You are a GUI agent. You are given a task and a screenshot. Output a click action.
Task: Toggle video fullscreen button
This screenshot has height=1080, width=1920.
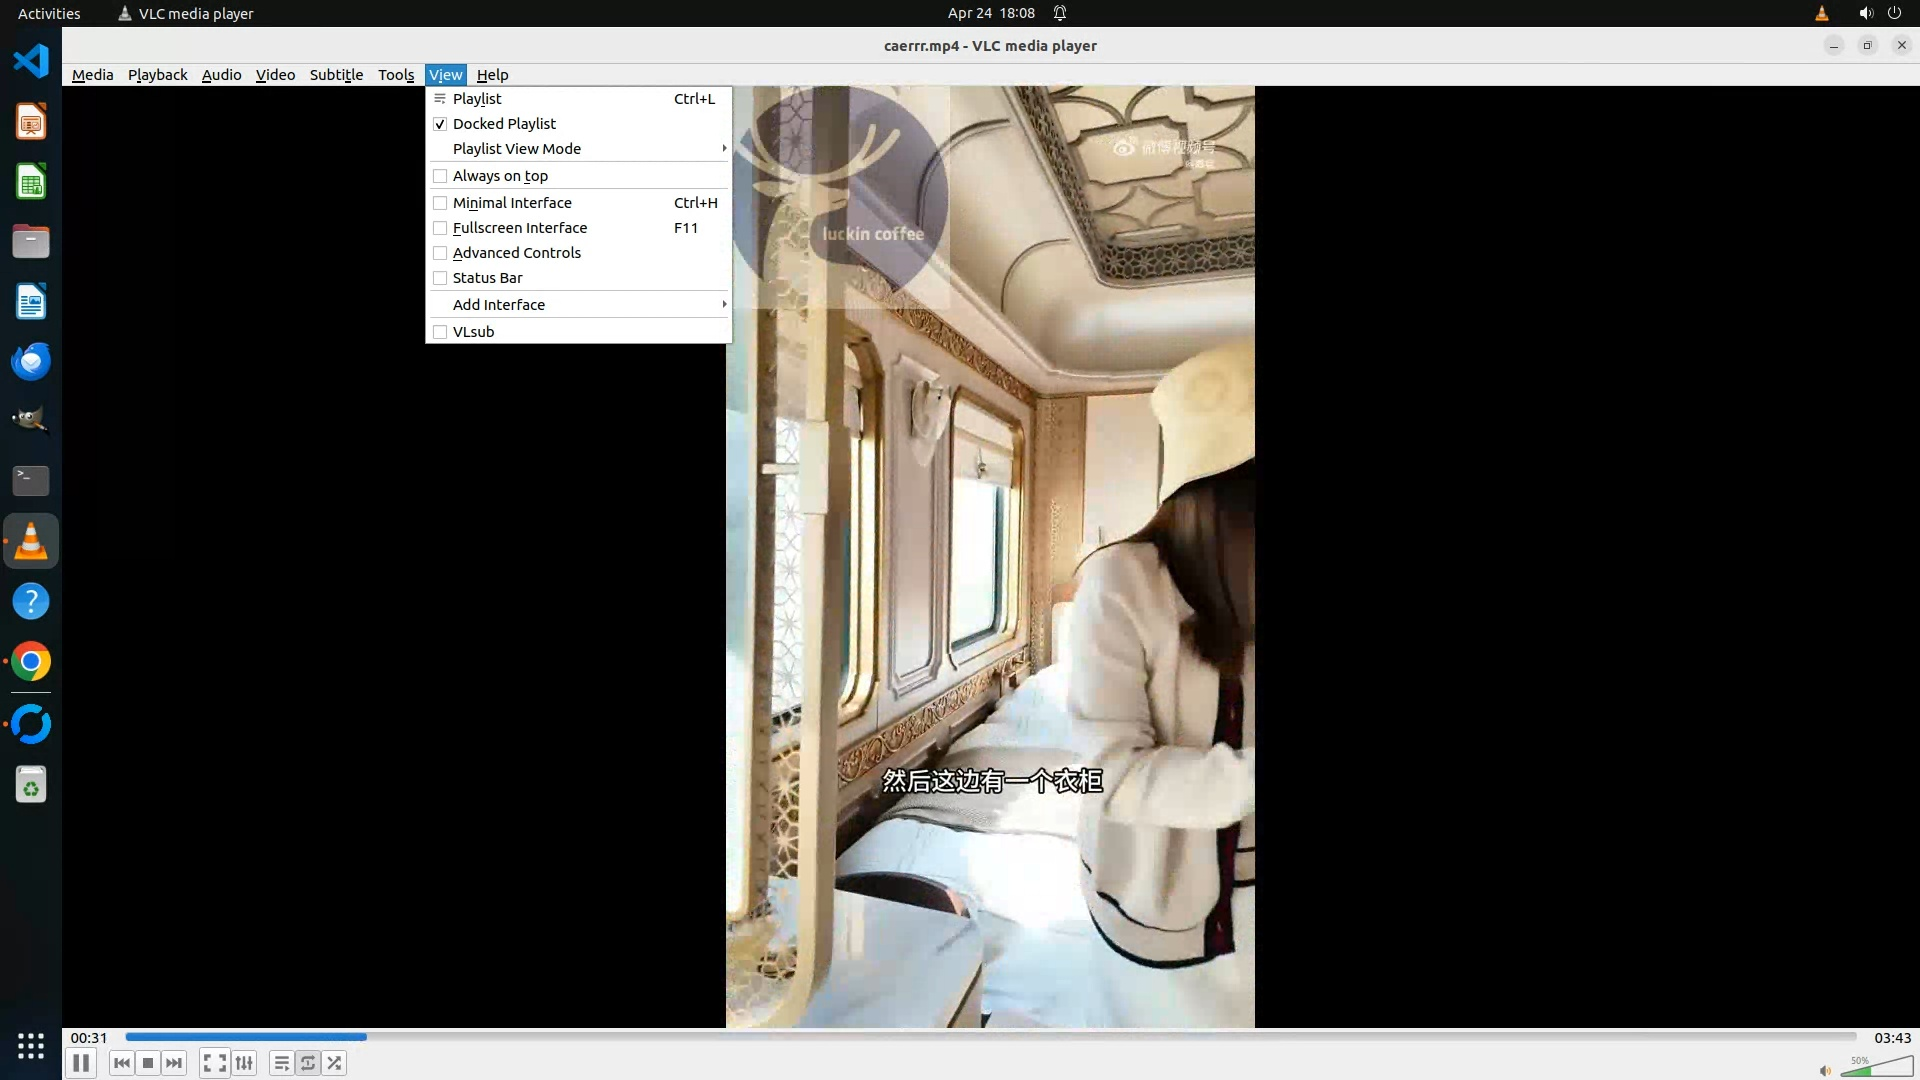(x=214, y=1063)
